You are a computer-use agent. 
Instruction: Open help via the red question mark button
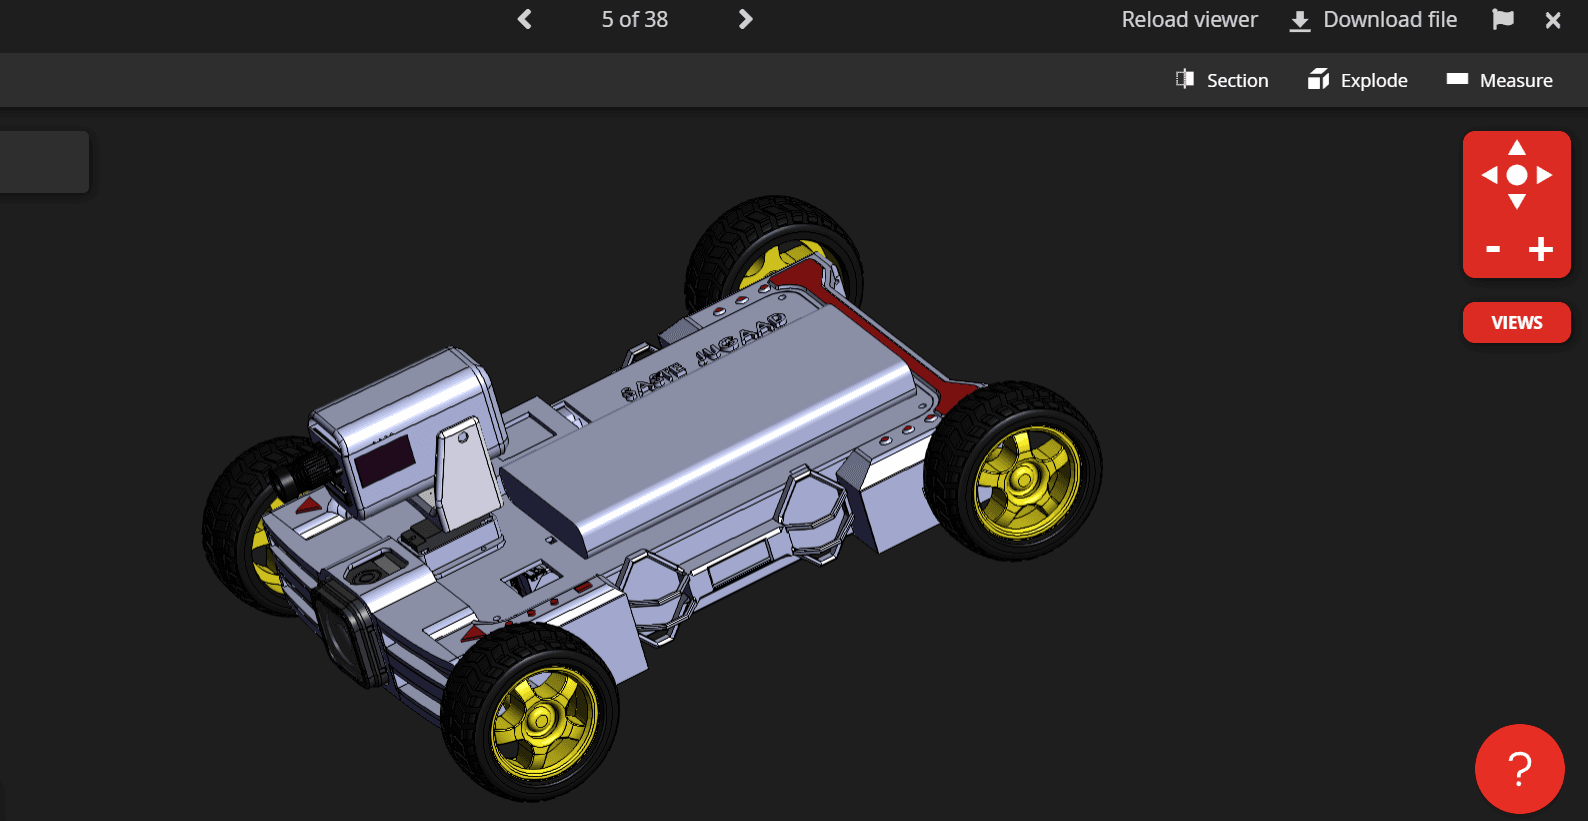click(x=1519, y=768)
